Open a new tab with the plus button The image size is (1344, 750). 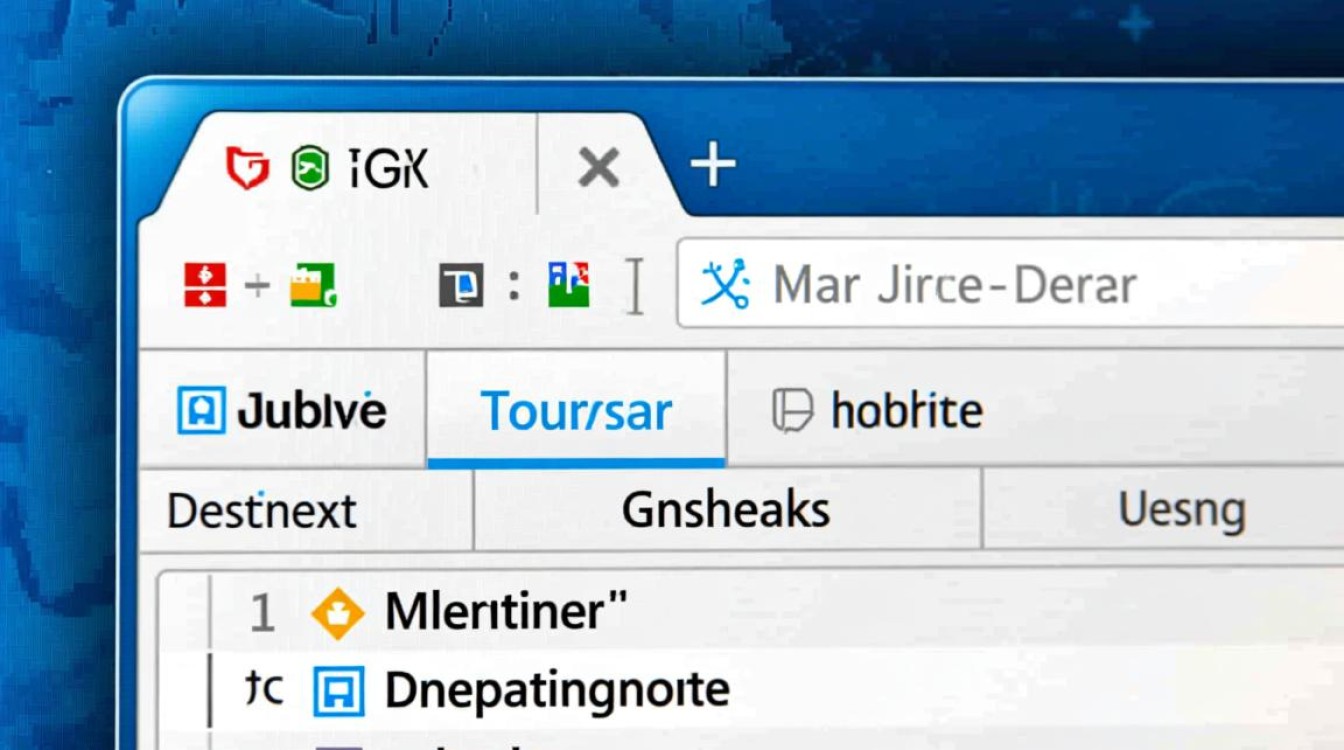[x=713, y=166]
